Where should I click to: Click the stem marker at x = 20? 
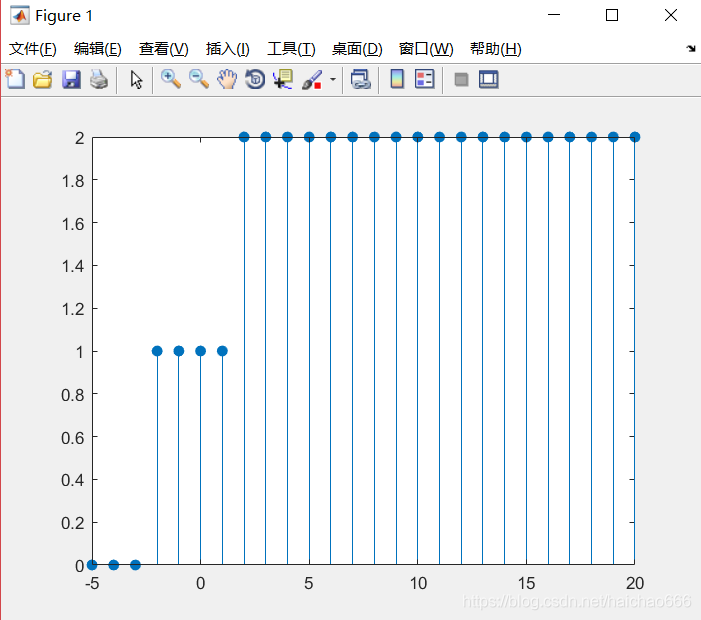pyautogui.click(x=634, y=137)
